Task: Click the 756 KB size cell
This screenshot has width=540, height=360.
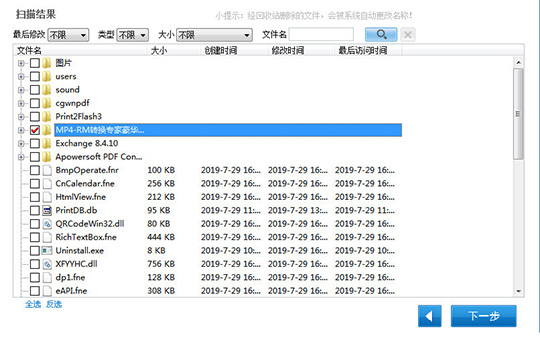Action: 161,264
